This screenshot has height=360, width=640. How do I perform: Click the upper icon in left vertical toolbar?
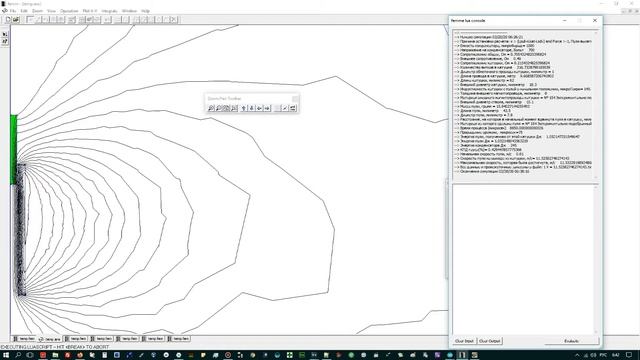pos(5,34)
